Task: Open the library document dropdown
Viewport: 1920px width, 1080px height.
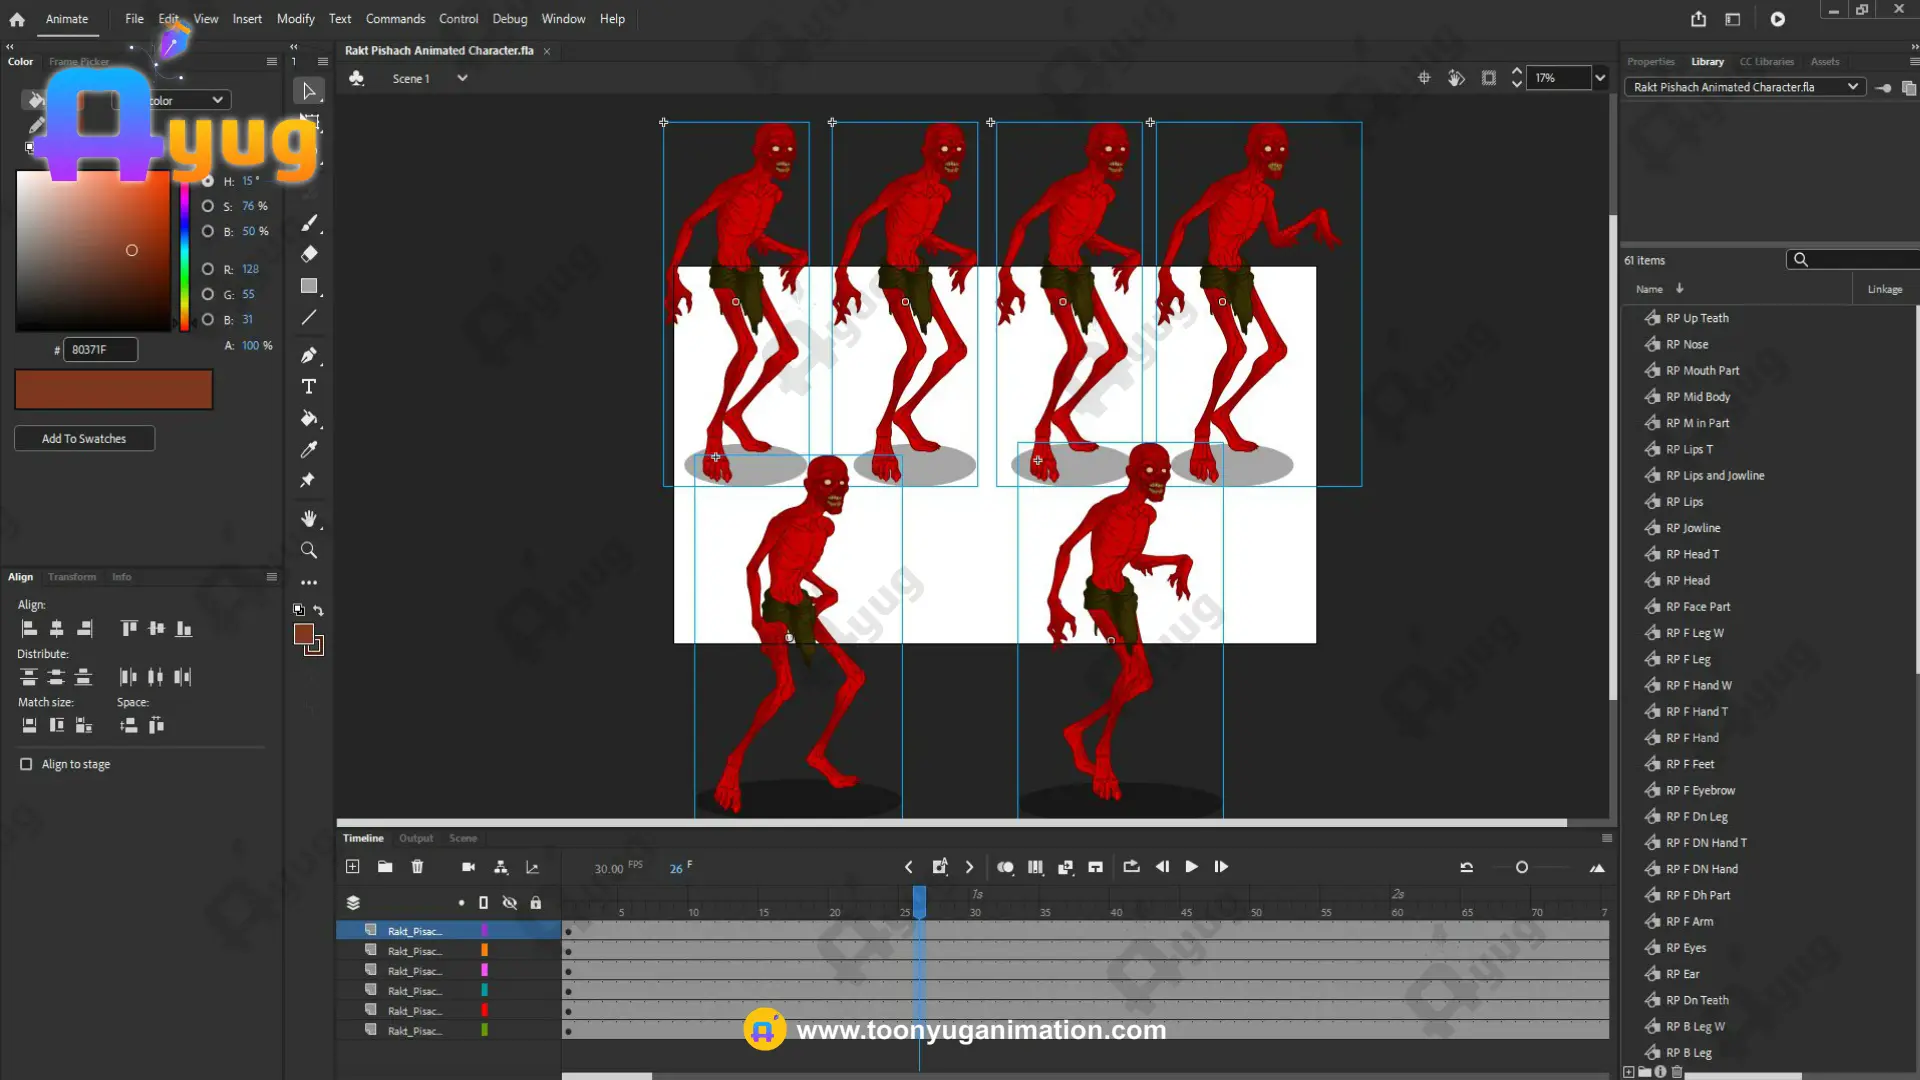Action: tap(1852, 87)
